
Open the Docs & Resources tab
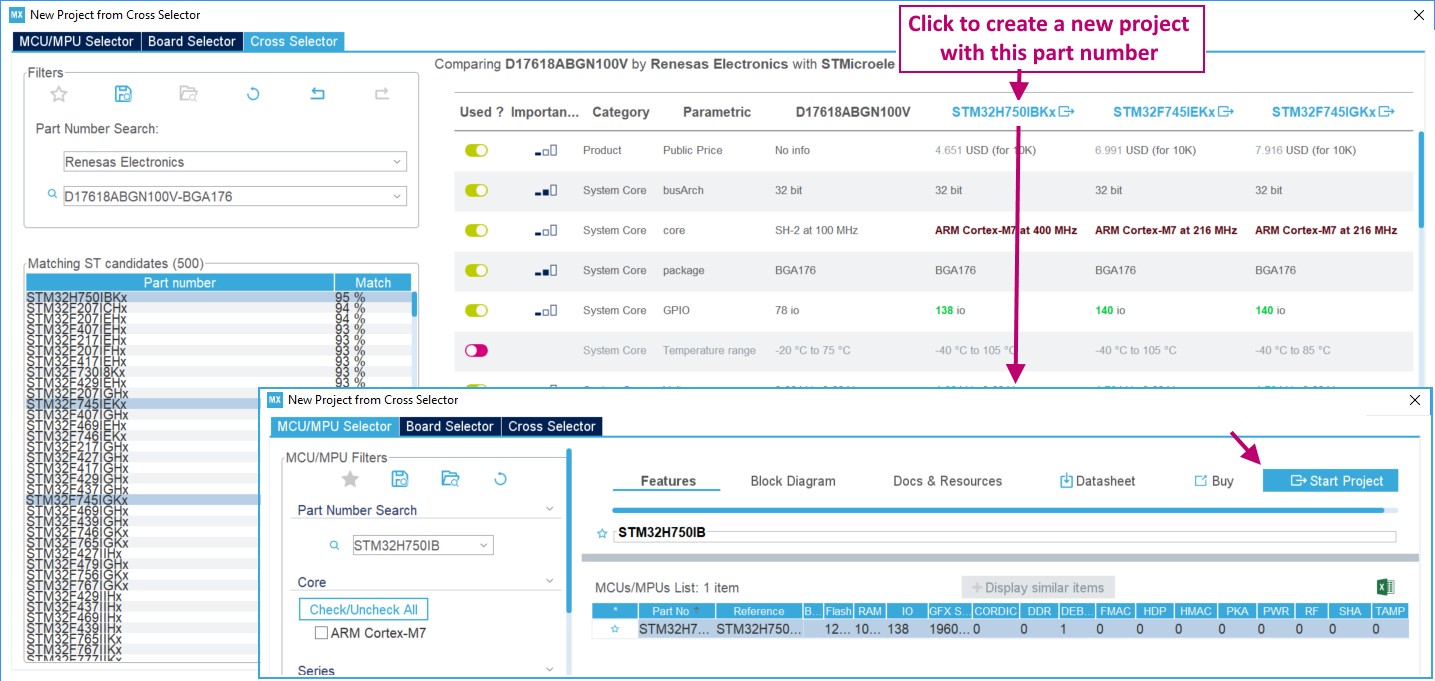coord(947,481)
